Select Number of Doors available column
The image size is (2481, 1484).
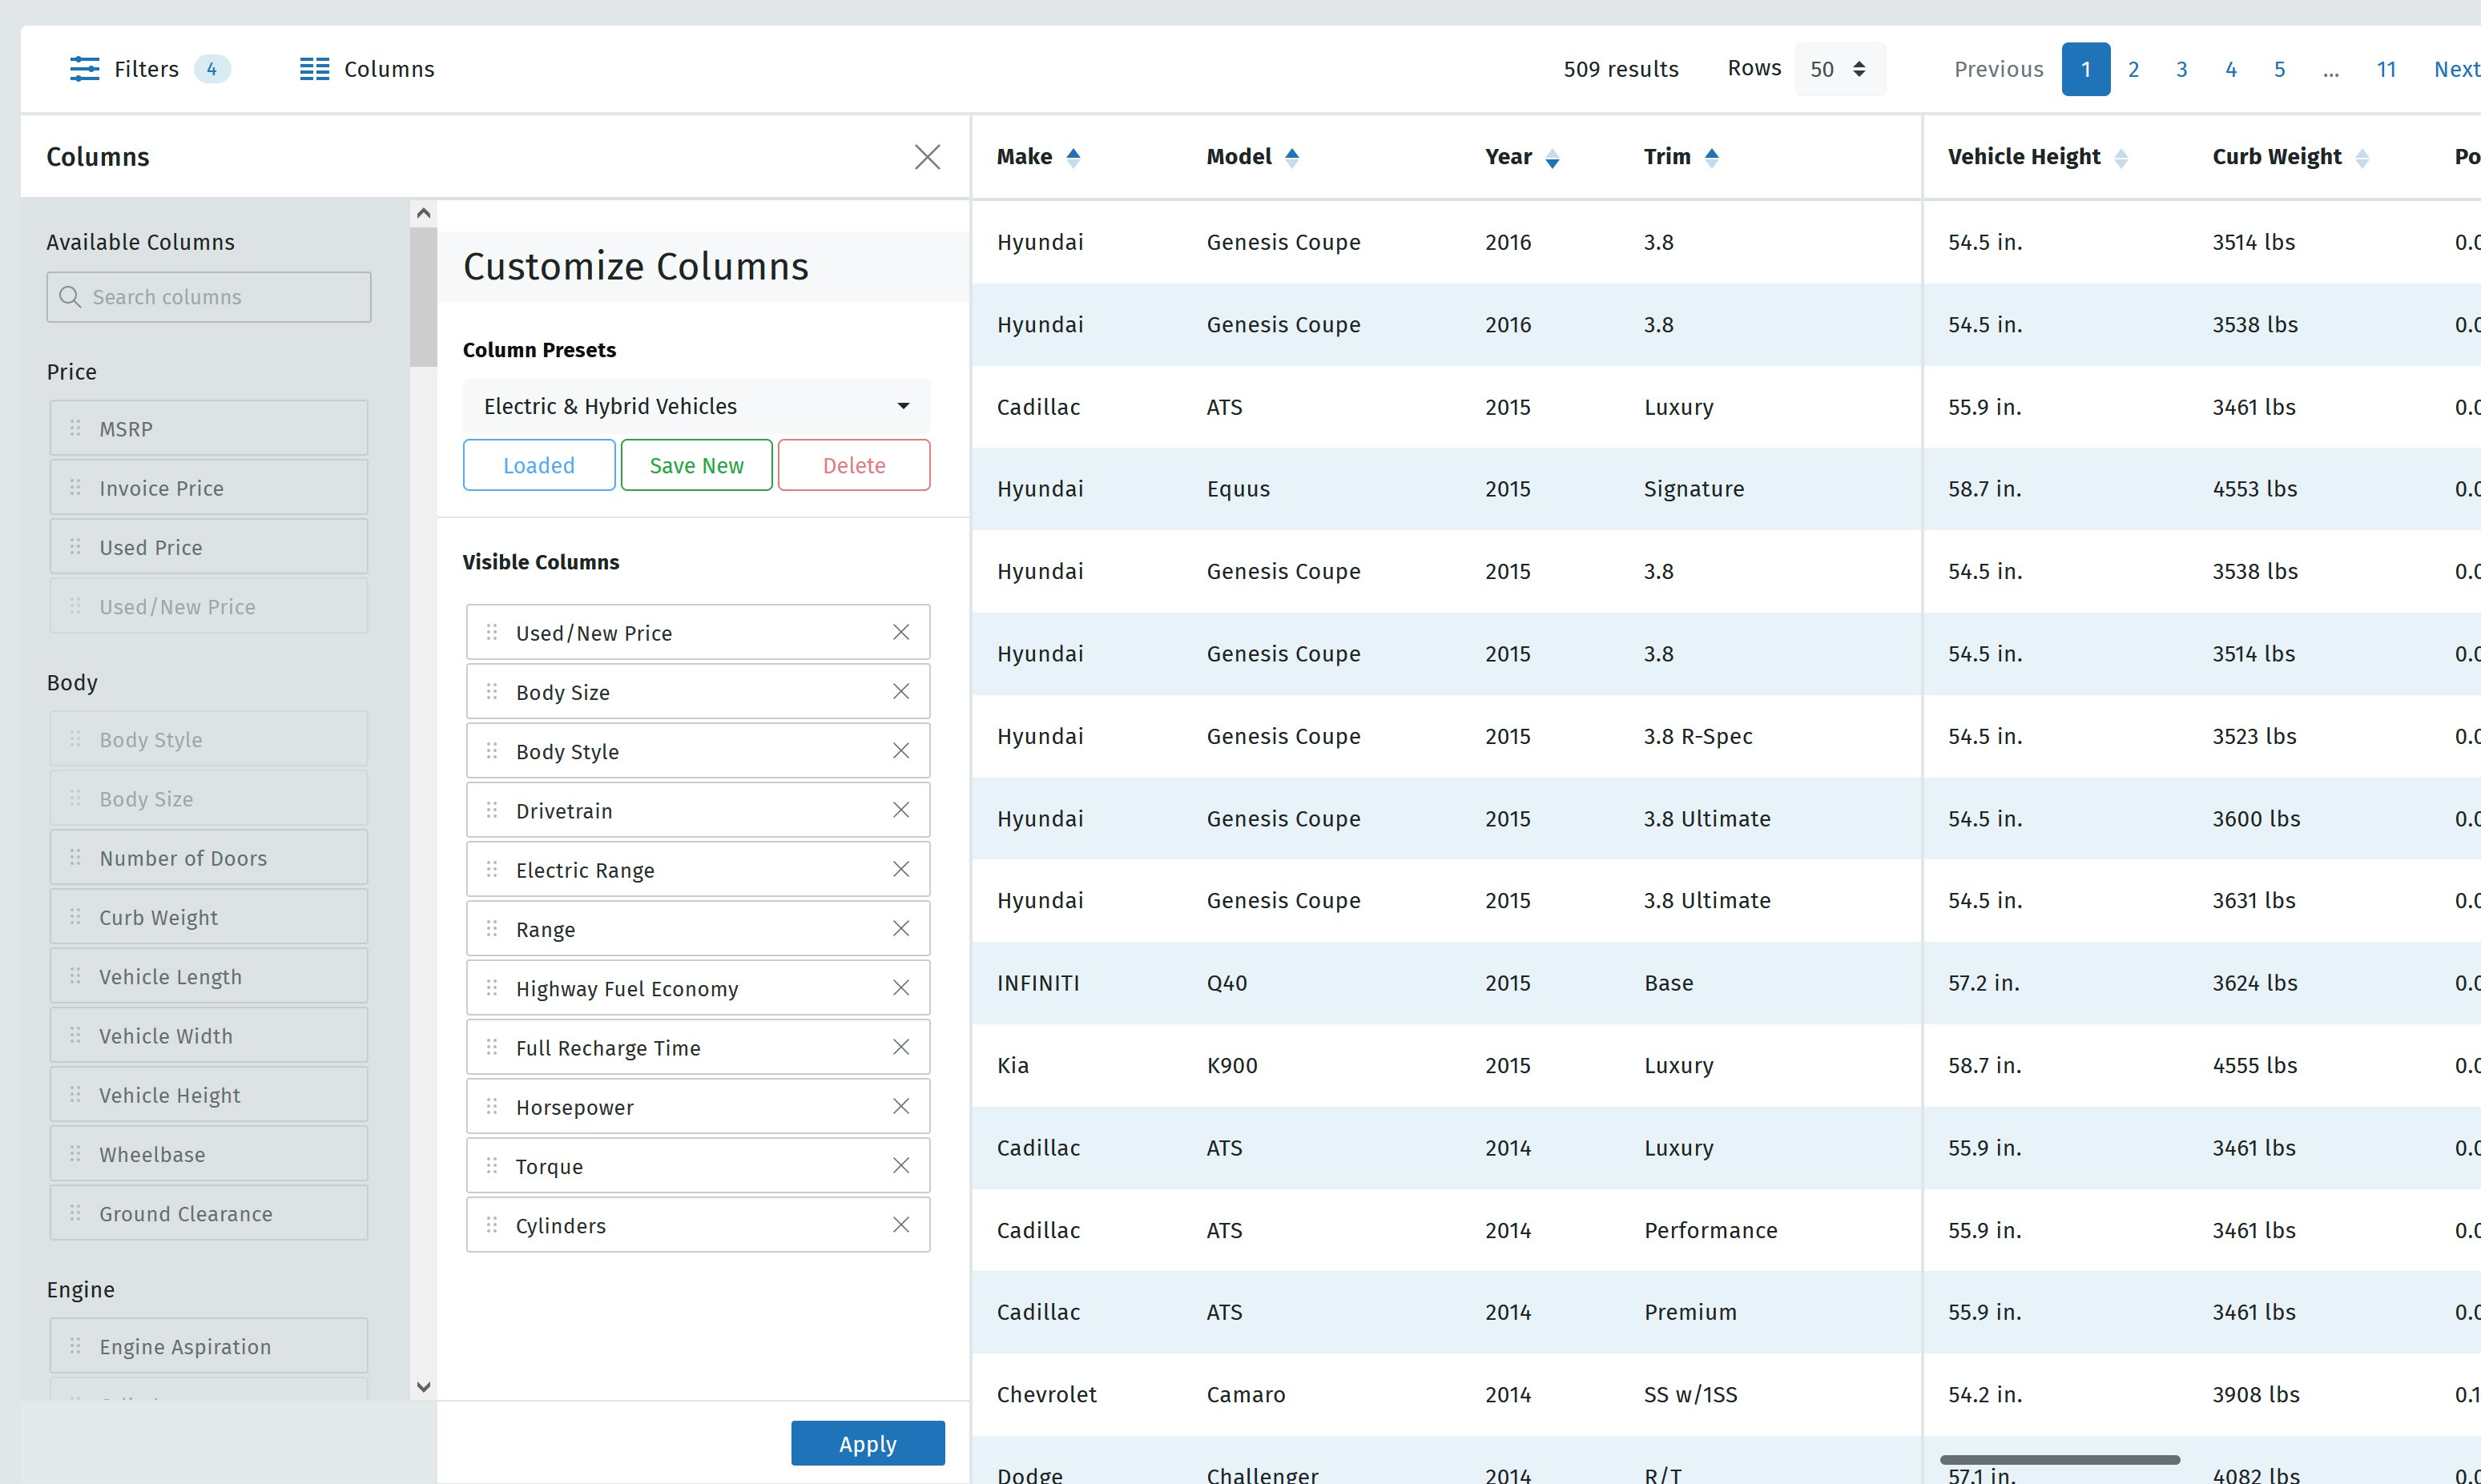[x=209, y=858]
